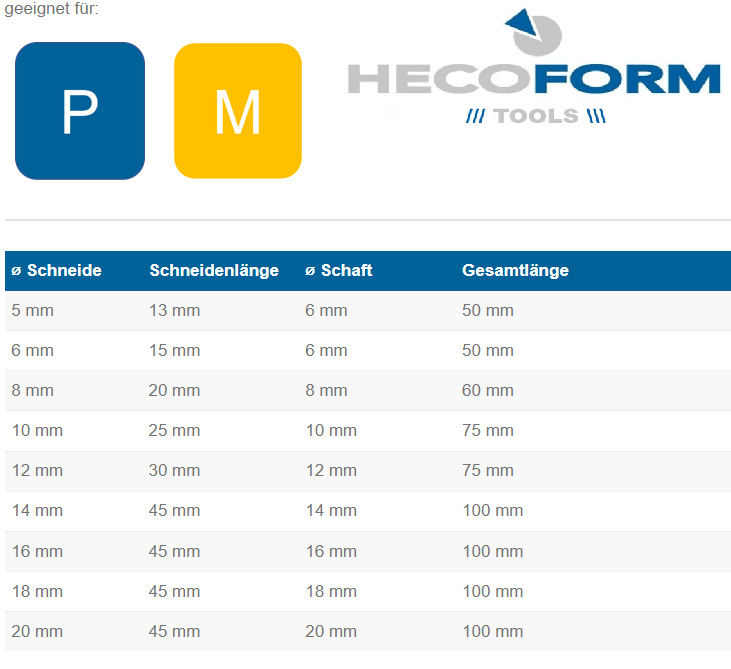The width and height of the screenshot is (731, 669).
Task: Select the 60 mm Gesamtlänge cell
Action: click(487, 391)
